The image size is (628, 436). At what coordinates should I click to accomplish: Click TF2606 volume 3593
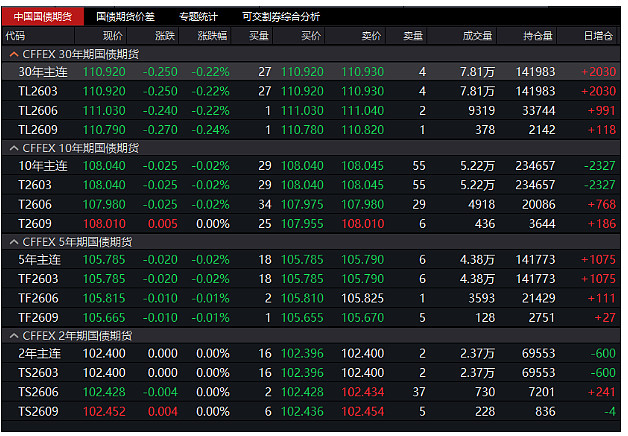[482, 298]
